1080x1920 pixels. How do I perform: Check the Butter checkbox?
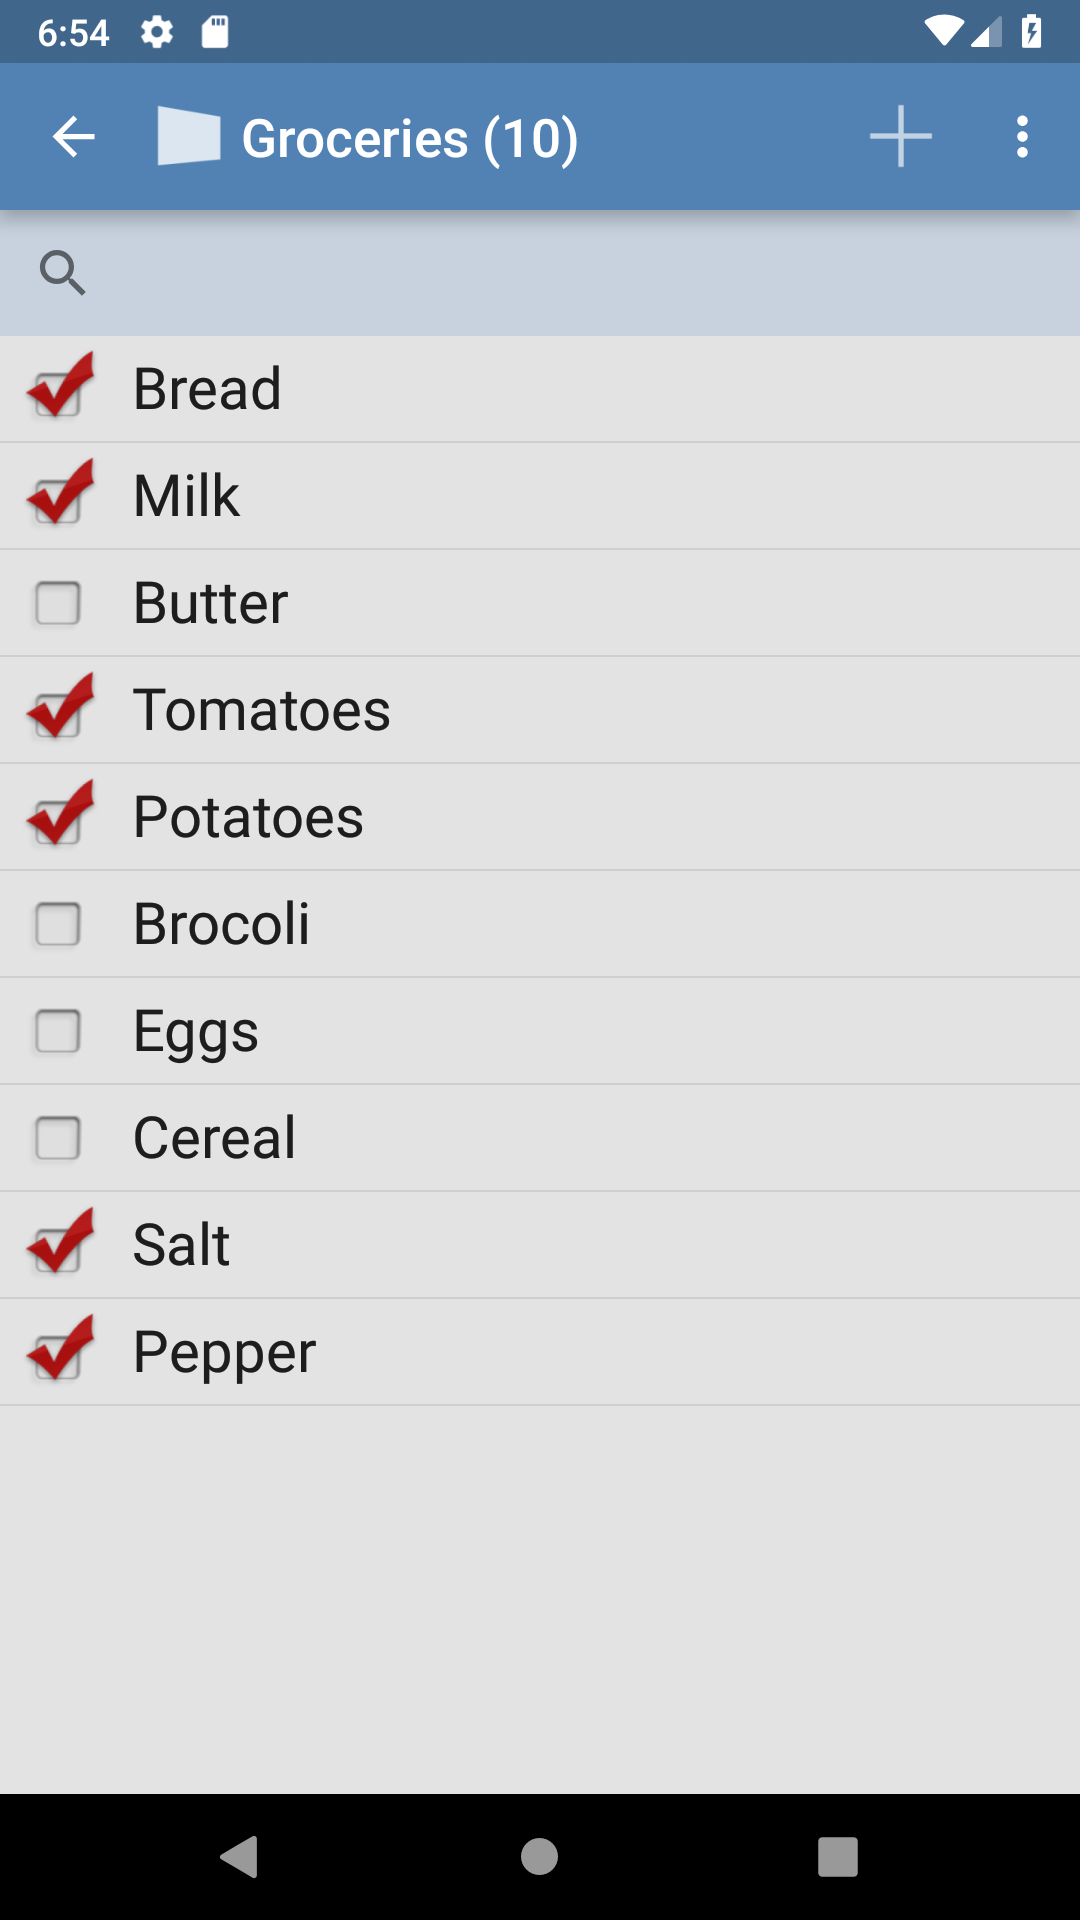[58, 603]
